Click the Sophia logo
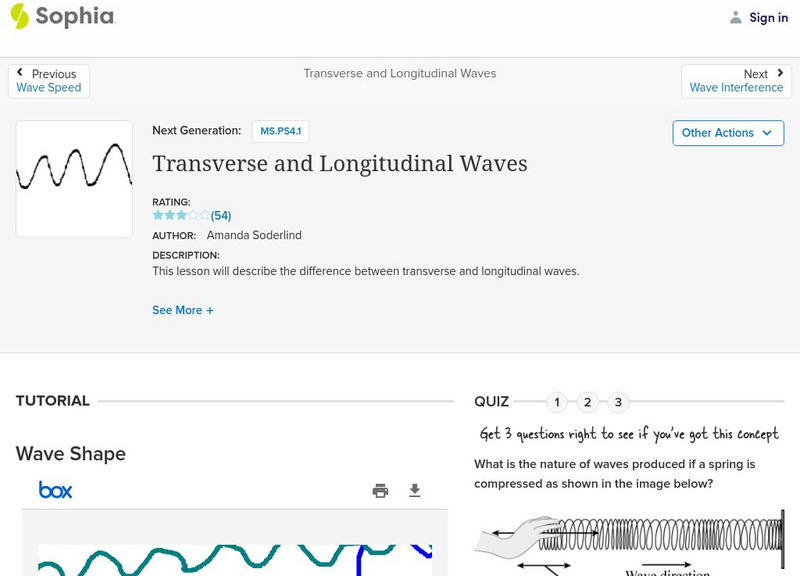Image resolution: width=800 pixels, height=576 pixels. tap(62, 16)
